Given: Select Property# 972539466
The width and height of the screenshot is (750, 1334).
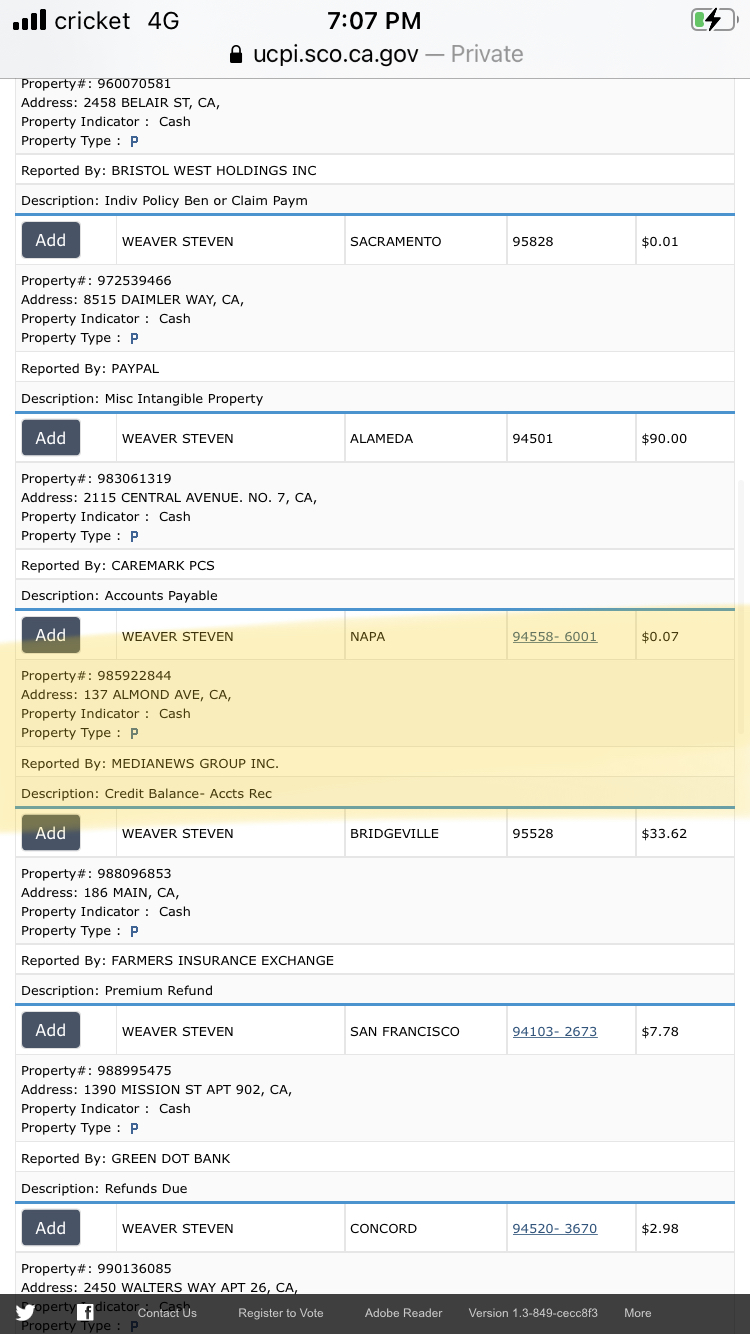Looking at the screenshot, I should [96, 281].
